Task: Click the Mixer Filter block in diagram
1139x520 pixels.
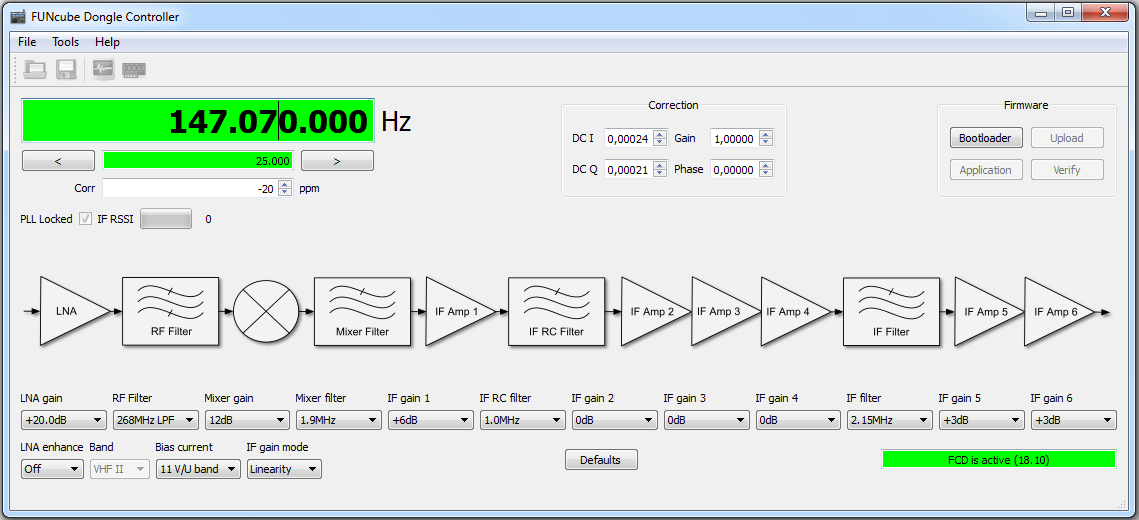Action: [x=362, y=311]
